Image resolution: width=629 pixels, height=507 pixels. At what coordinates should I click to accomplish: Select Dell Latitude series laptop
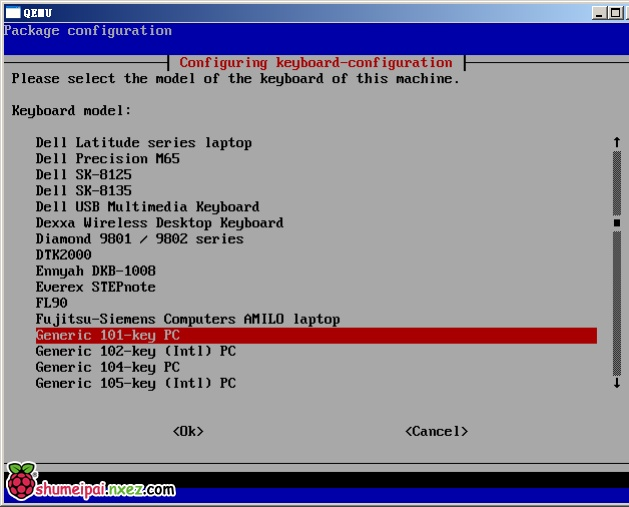144,143
